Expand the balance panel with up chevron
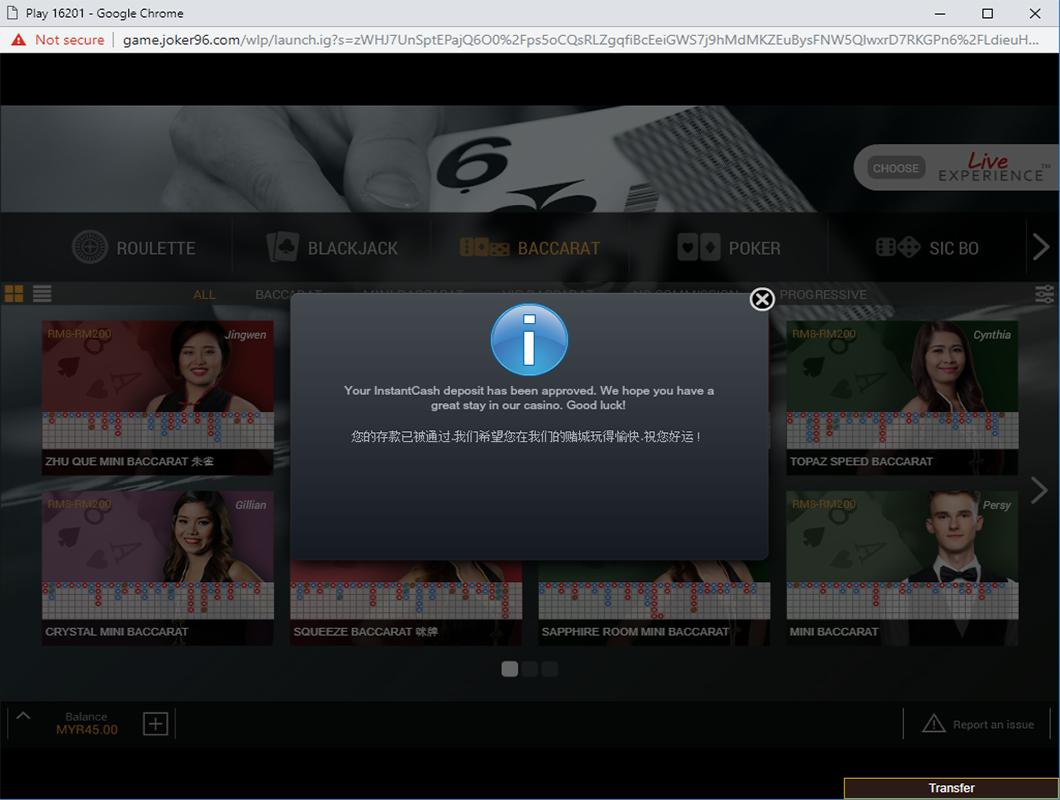Viewport: 1060px width, 800px height. (24, 716)
